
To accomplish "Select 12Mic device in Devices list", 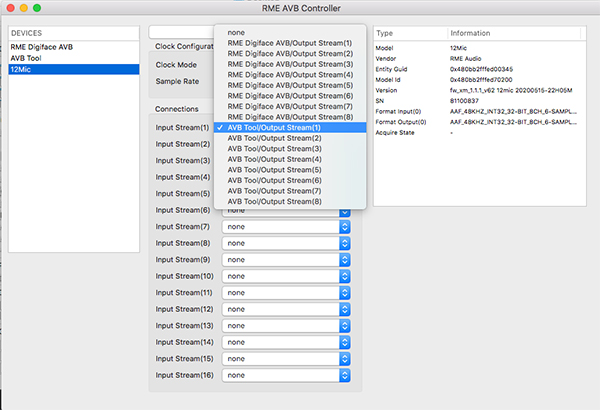I will click(x=74, y=69).
